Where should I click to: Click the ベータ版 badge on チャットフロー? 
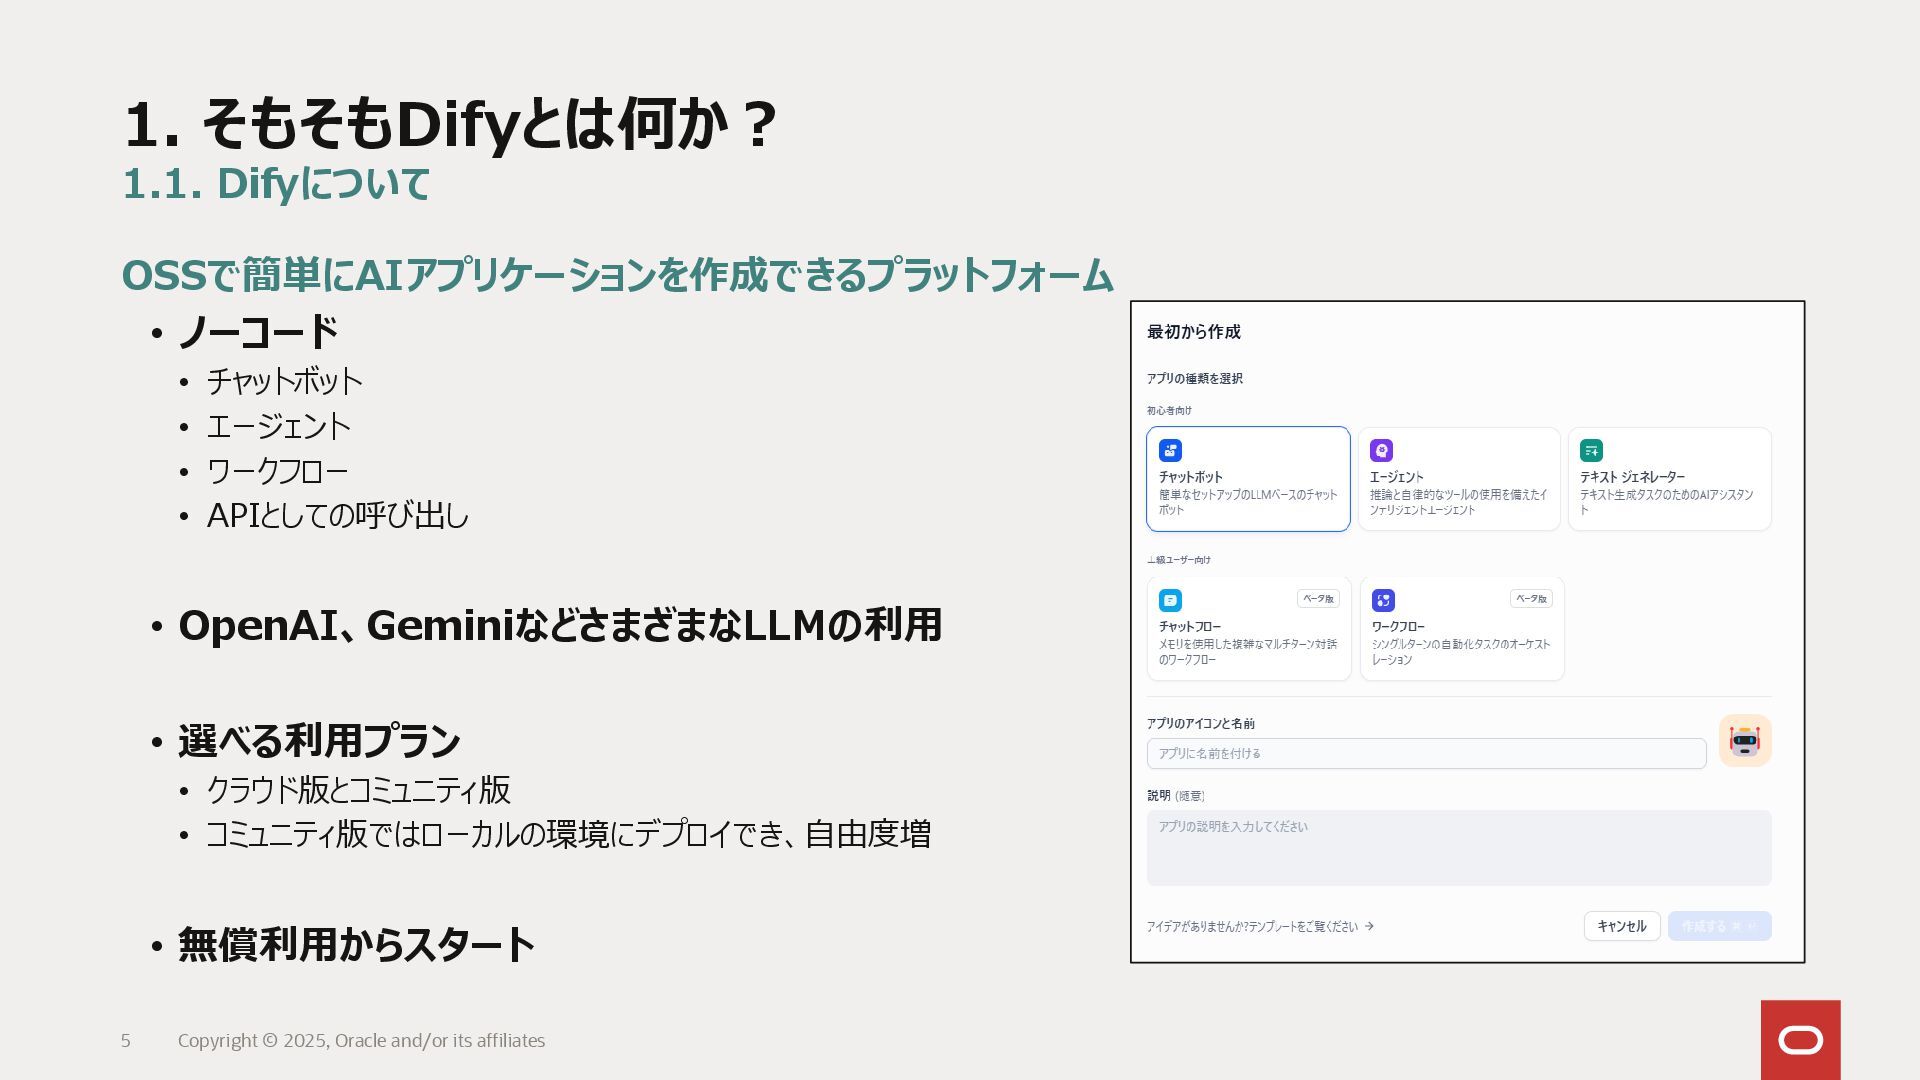click(x=1318, y=599)
